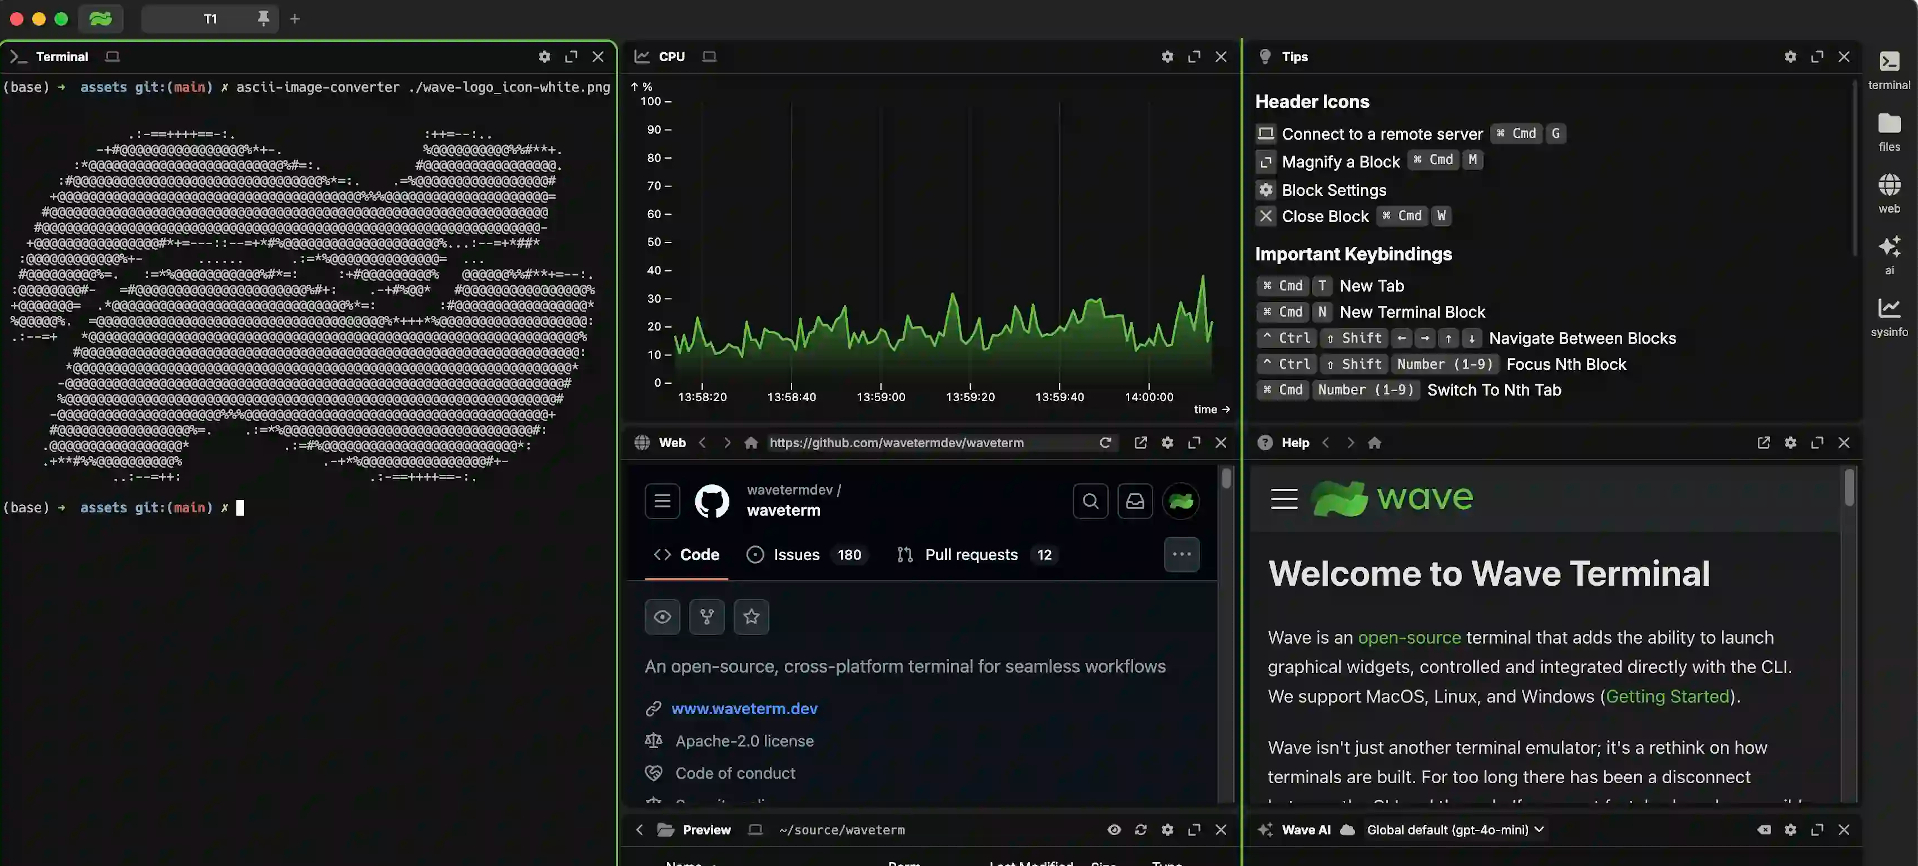Open the web widget in the right sidebar
Image resolution: width=1918 pixels, height=866 pixels.
(x=1889, y=194)
